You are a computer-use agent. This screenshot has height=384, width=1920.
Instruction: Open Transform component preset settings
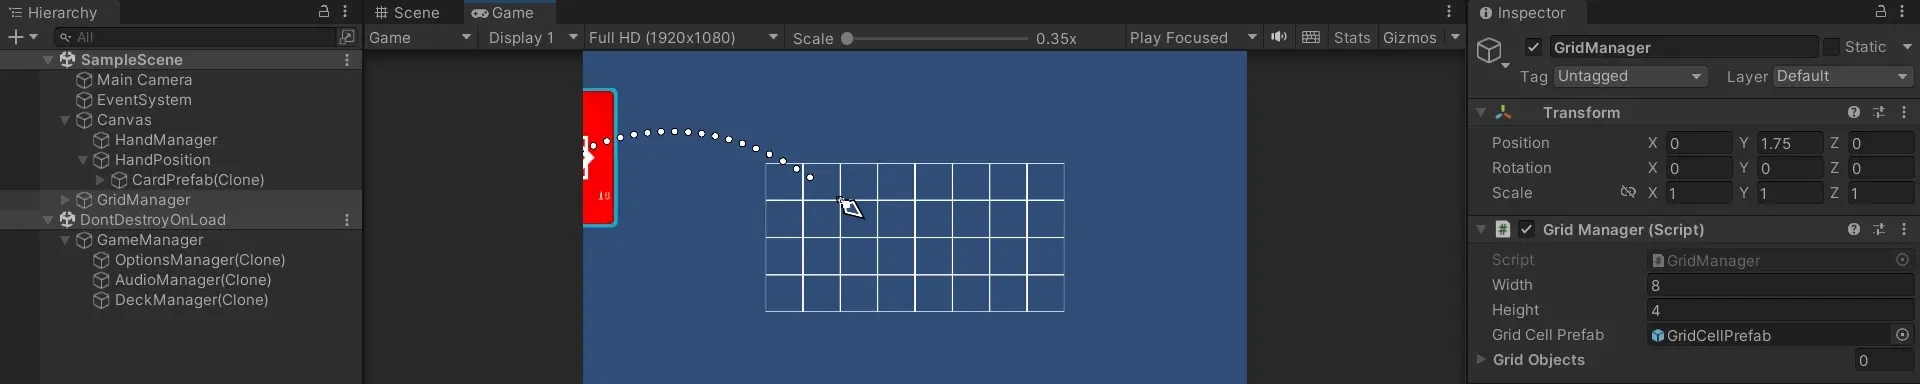coord(1879,112)
